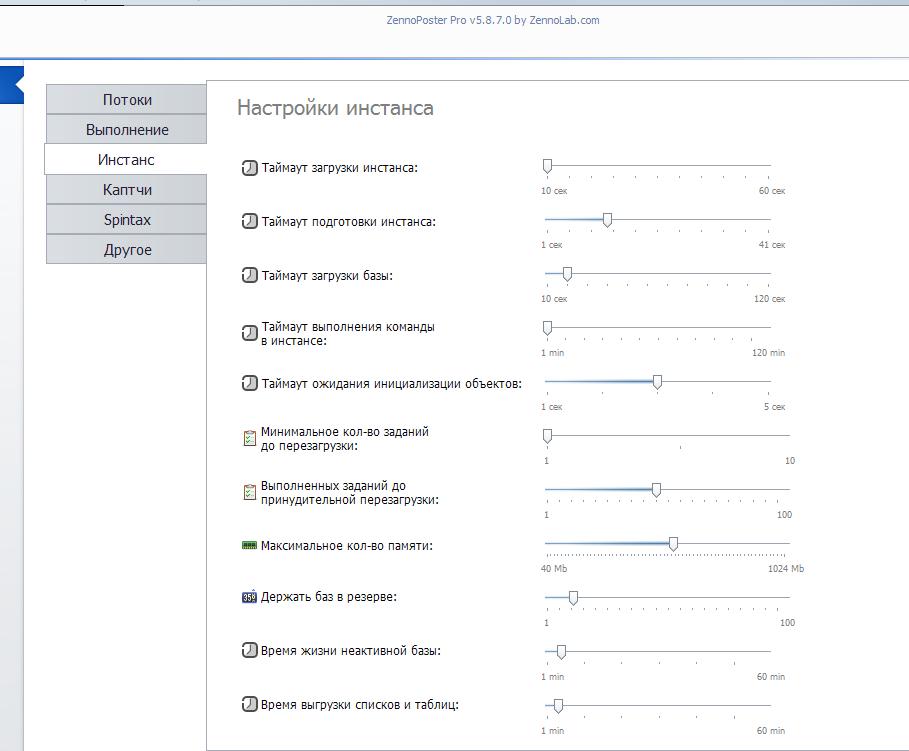Click the clock icon beside Время выгрузки списков
This screenshot has height=751, width=909.
250,705
